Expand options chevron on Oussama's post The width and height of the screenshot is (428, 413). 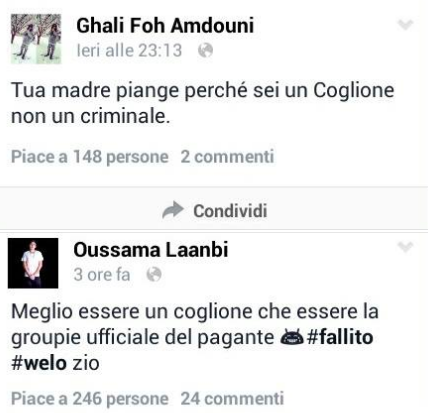coord(406,247)
